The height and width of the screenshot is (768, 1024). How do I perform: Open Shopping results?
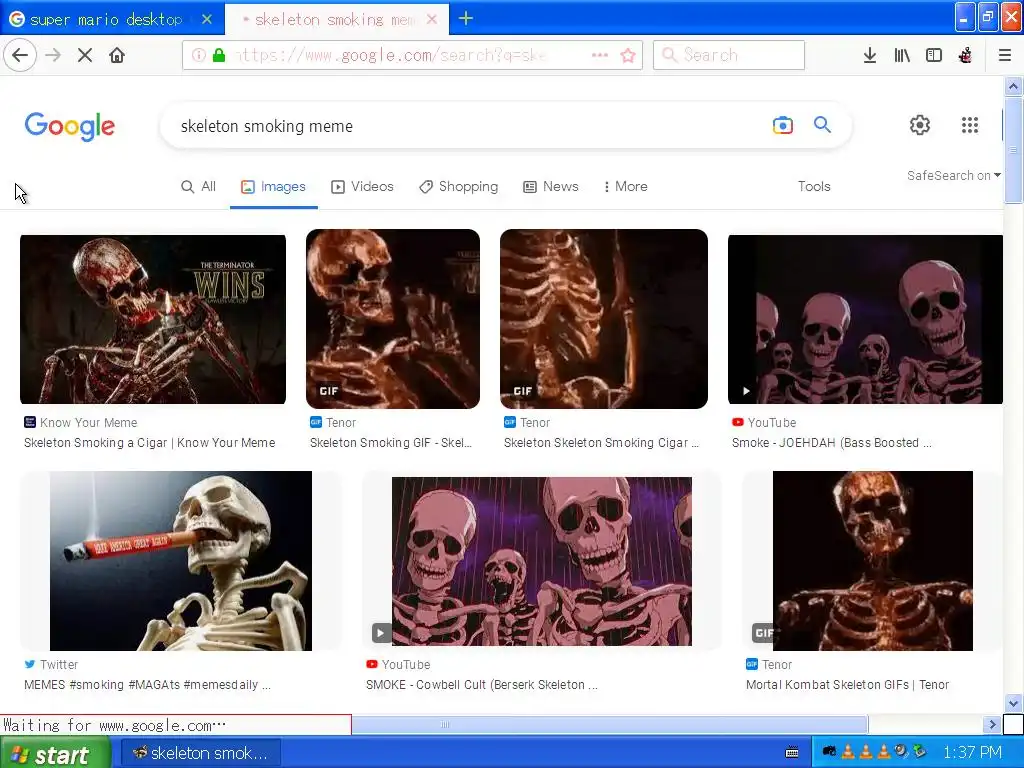click(x=458, y=187)
